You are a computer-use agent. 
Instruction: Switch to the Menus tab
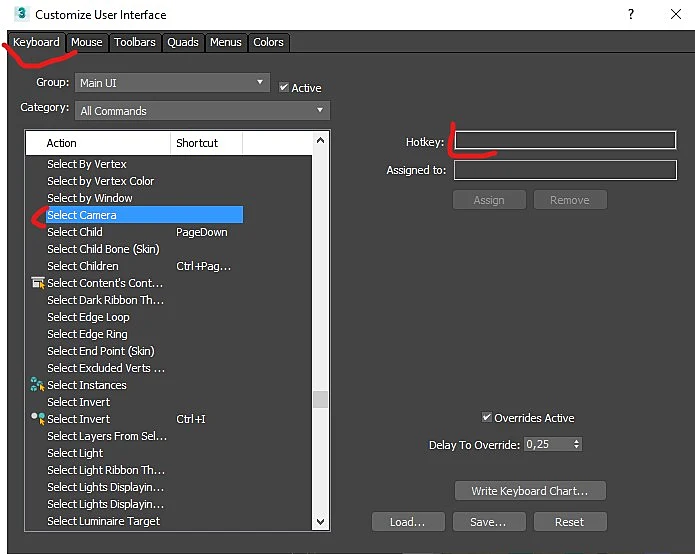point(226,42)
